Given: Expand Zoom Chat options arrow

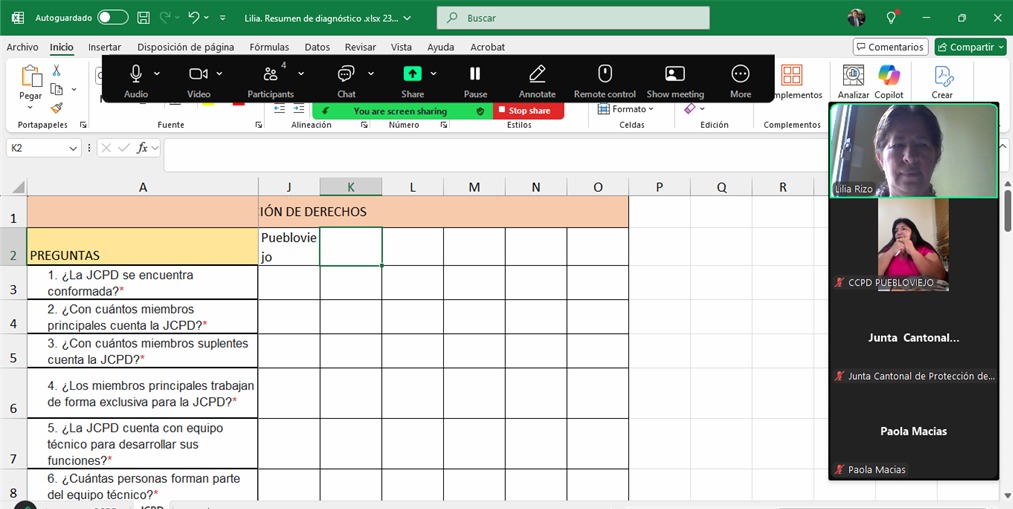Looking at the screenshot, I should [371, 73].
